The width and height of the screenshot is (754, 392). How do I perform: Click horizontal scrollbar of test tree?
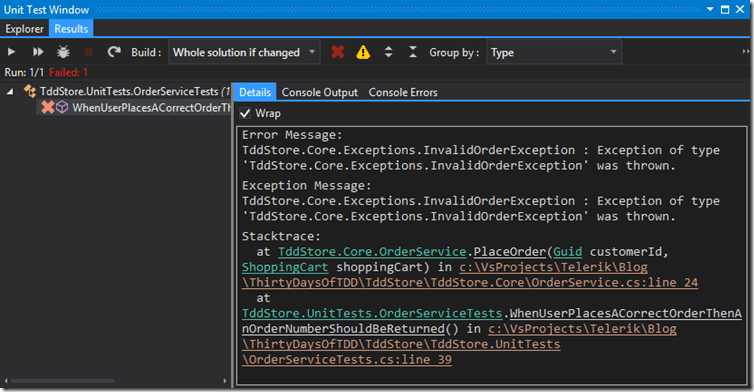coord(63,381)
